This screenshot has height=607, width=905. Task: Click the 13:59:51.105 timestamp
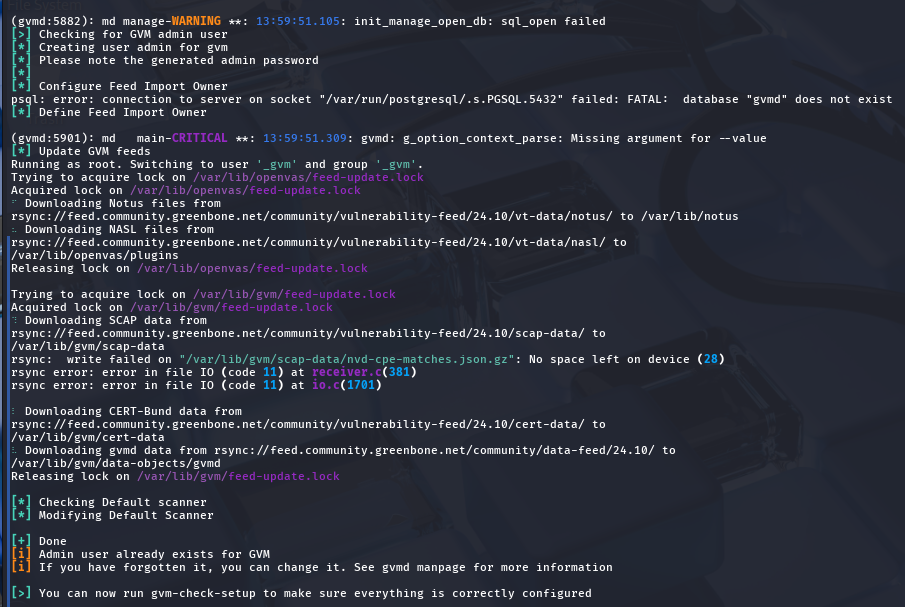point(298,21)
